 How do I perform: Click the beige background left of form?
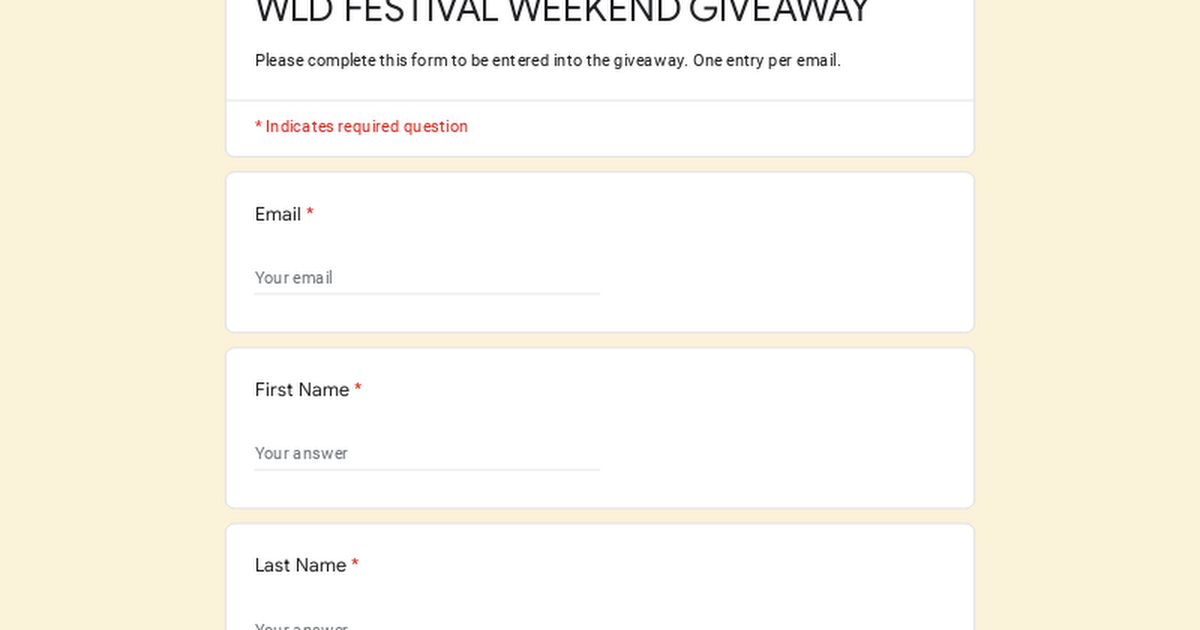(x=112, y=315)
